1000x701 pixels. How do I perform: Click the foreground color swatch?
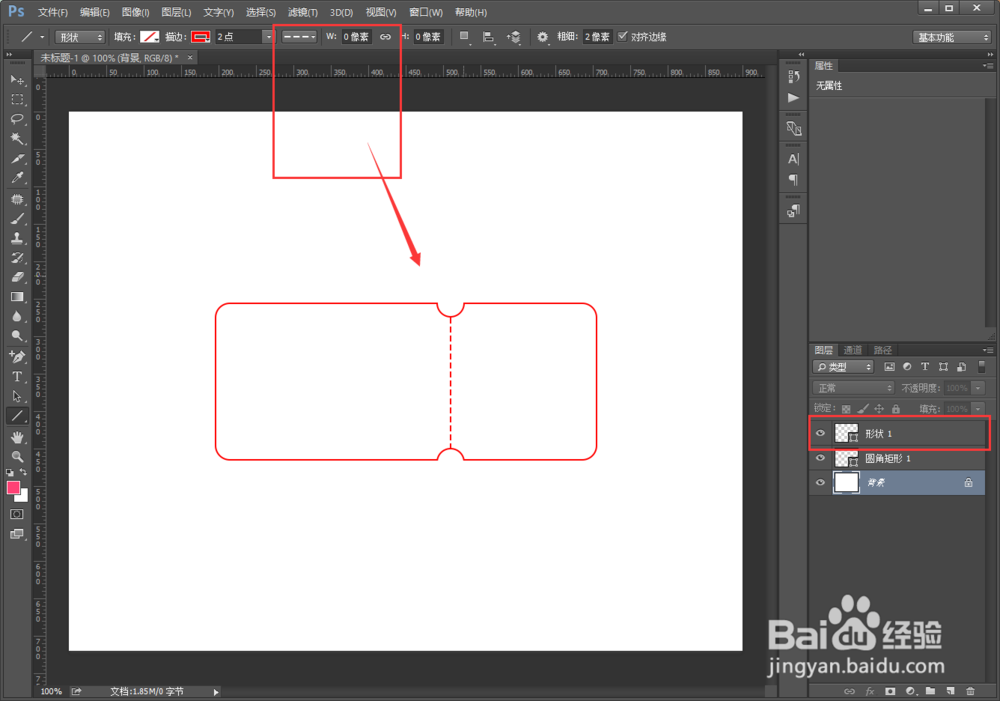pyautogui.click(x=13, y=488)
